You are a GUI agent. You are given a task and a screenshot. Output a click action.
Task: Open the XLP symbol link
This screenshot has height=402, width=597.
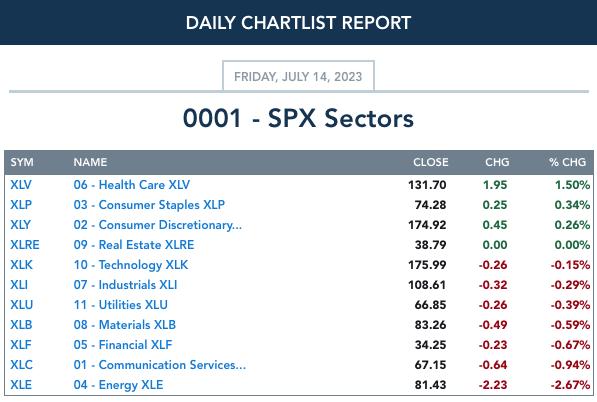coord(21,204)
